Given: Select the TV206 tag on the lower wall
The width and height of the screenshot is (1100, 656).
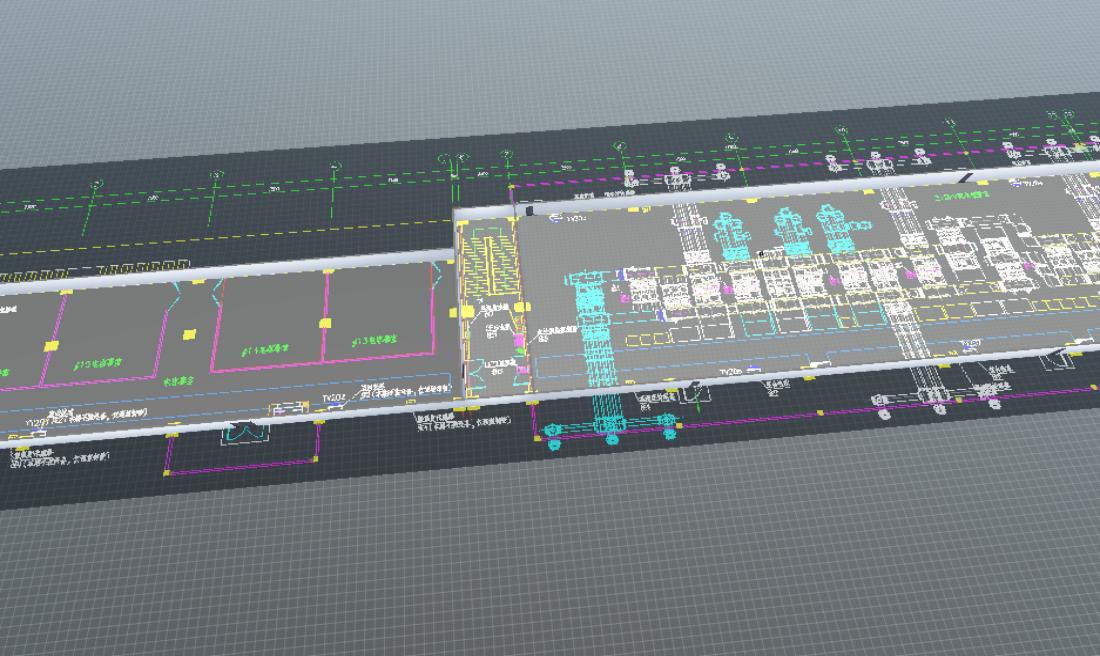Looking at the screenshot, I should coord(729,371).
